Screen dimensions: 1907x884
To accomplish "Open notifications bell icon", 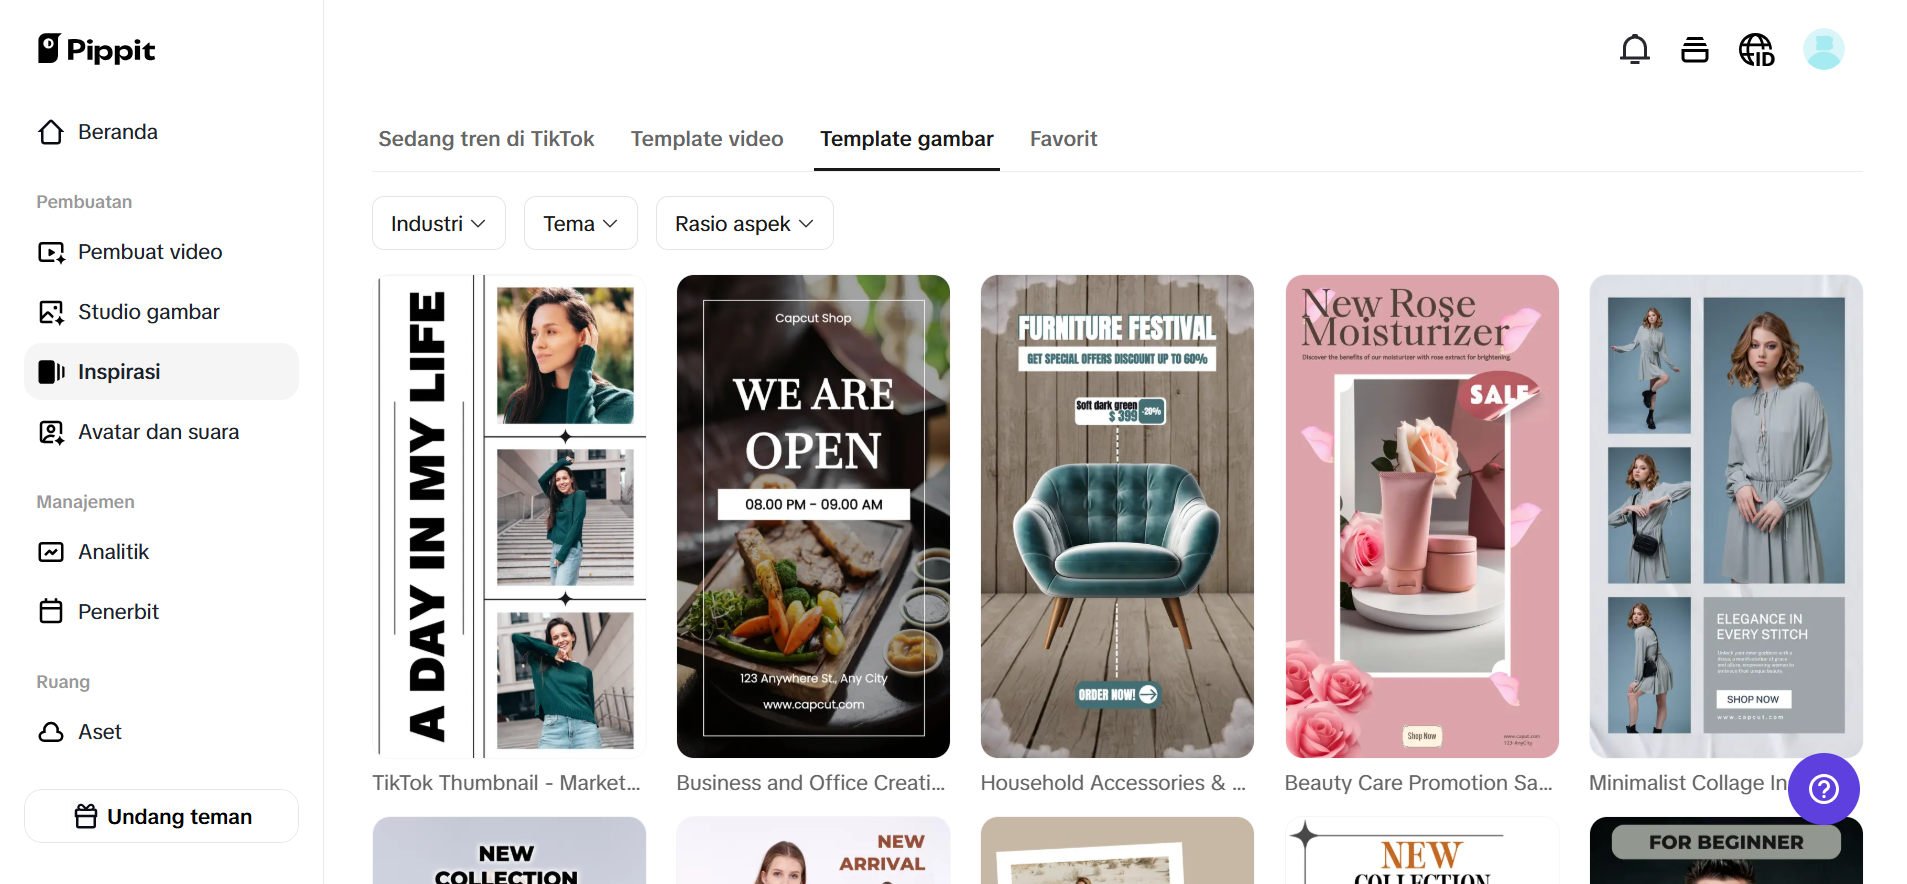I will tap(1634, 49).
